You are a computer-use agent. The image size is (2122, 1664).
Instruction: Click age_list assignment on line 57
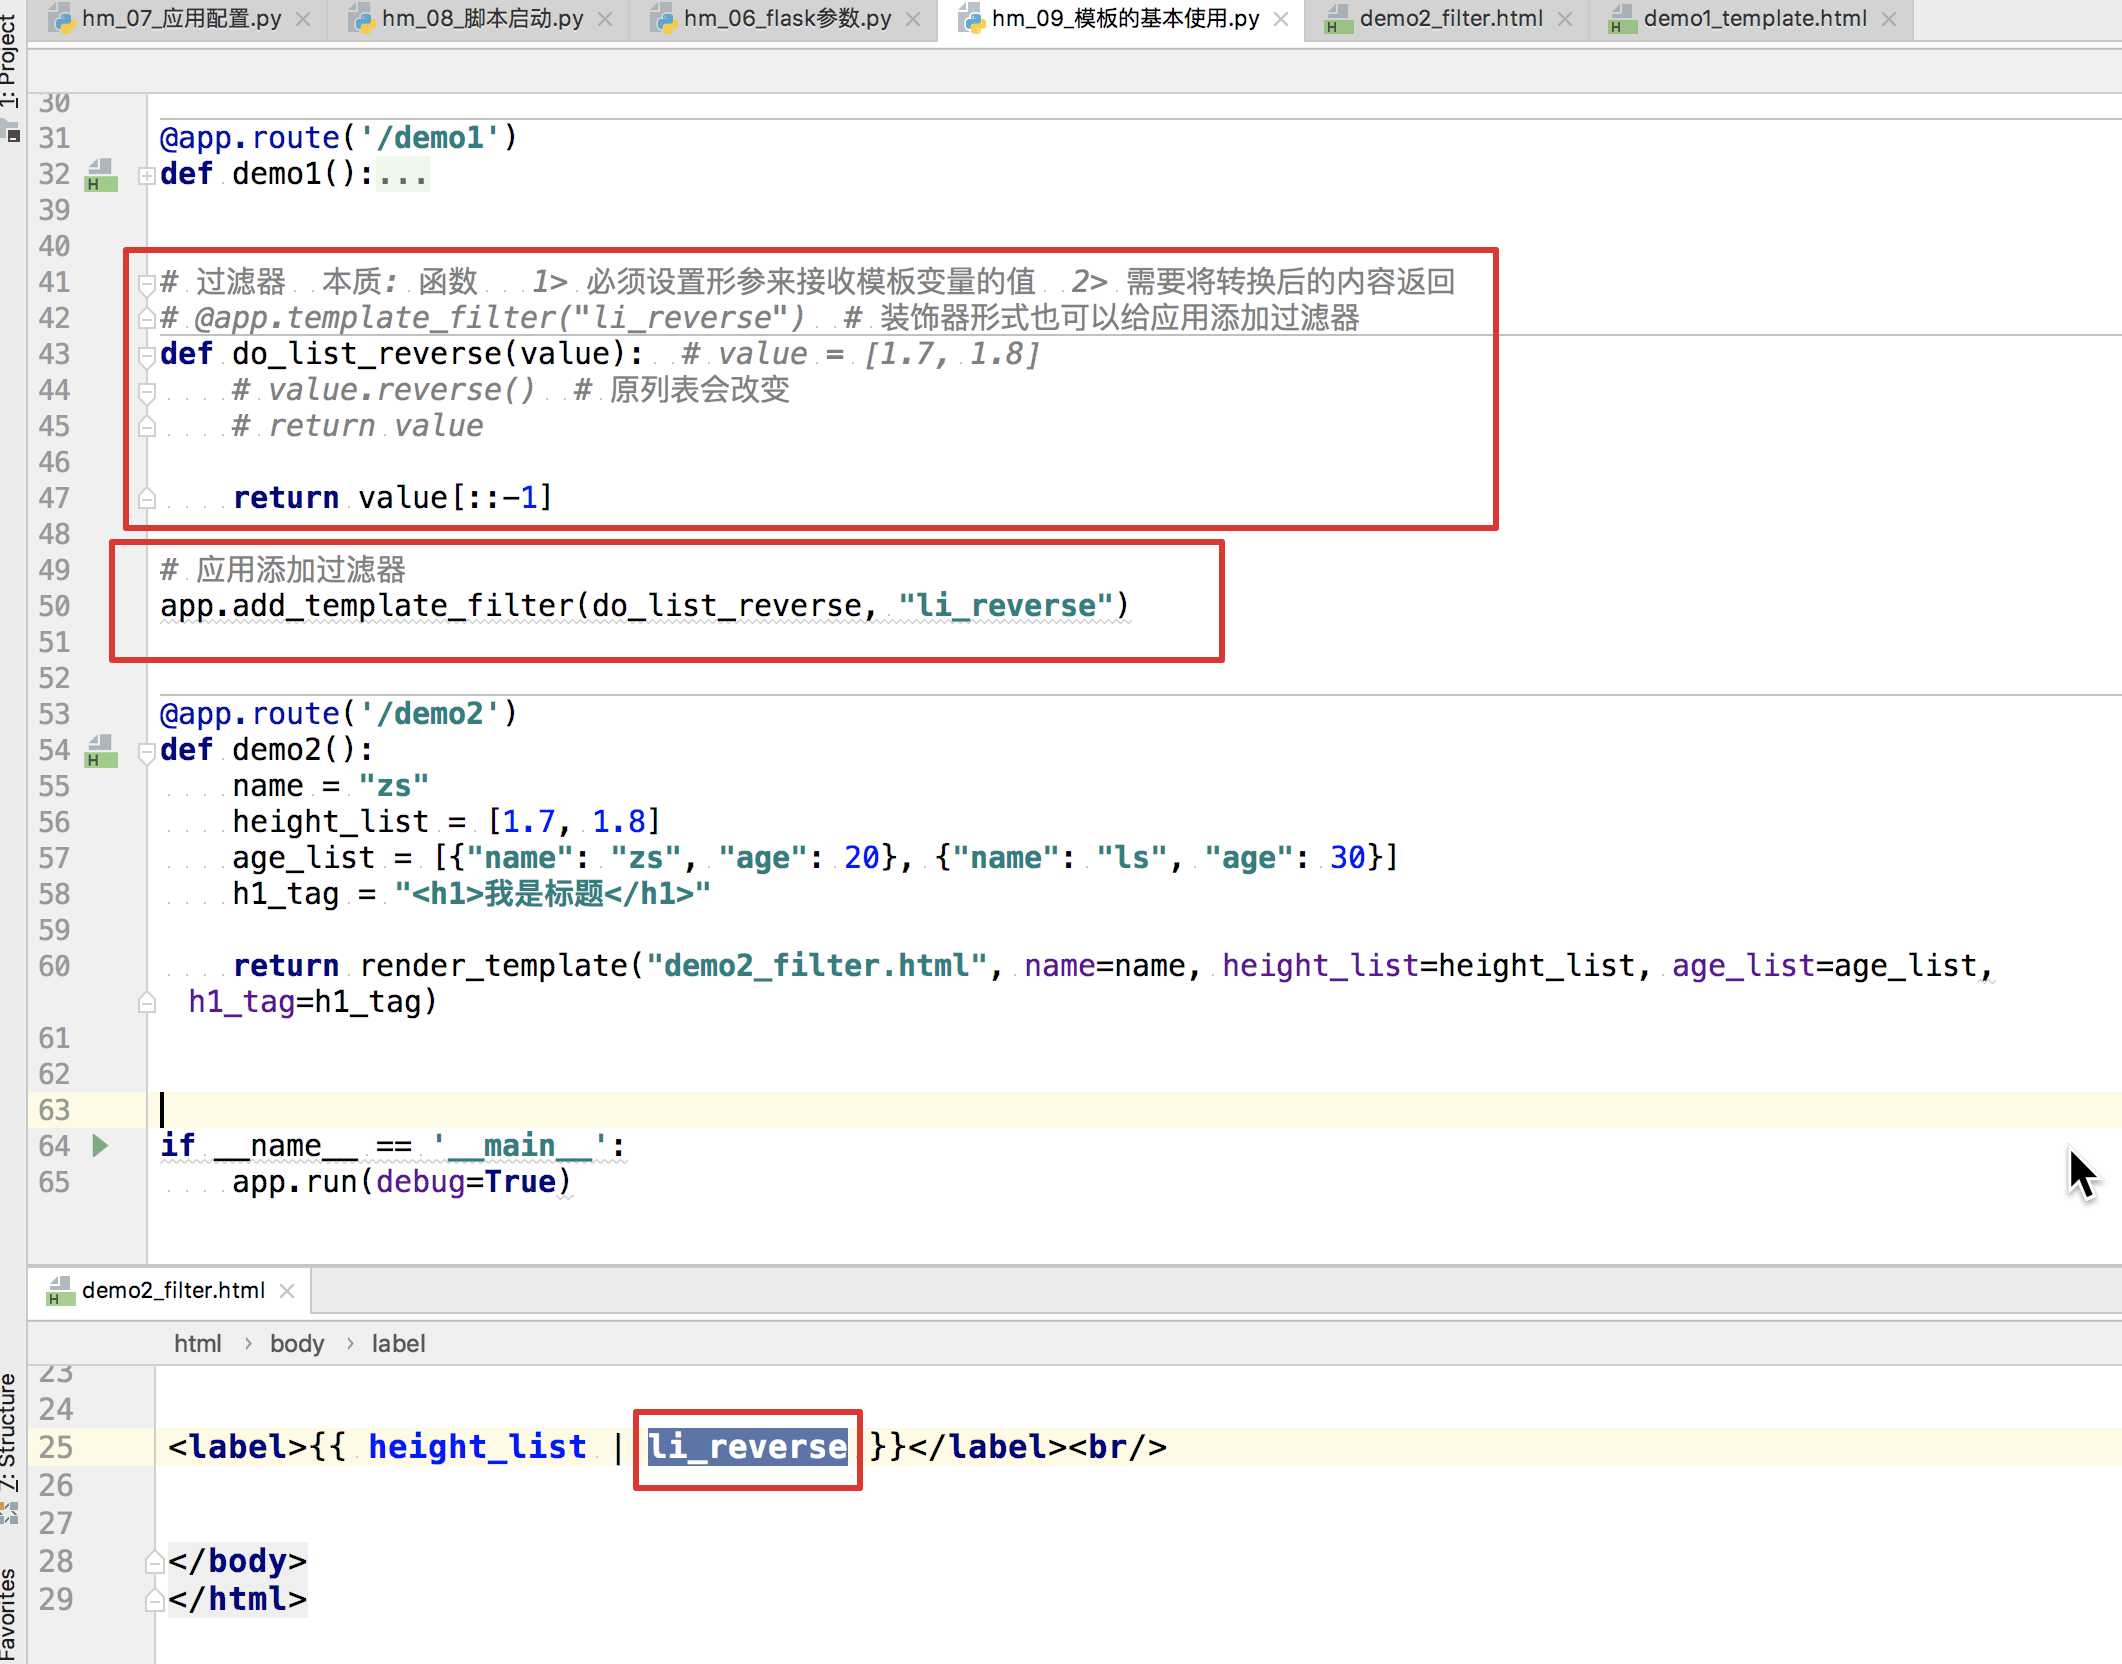pyautogui.click(x=814, y=858)
